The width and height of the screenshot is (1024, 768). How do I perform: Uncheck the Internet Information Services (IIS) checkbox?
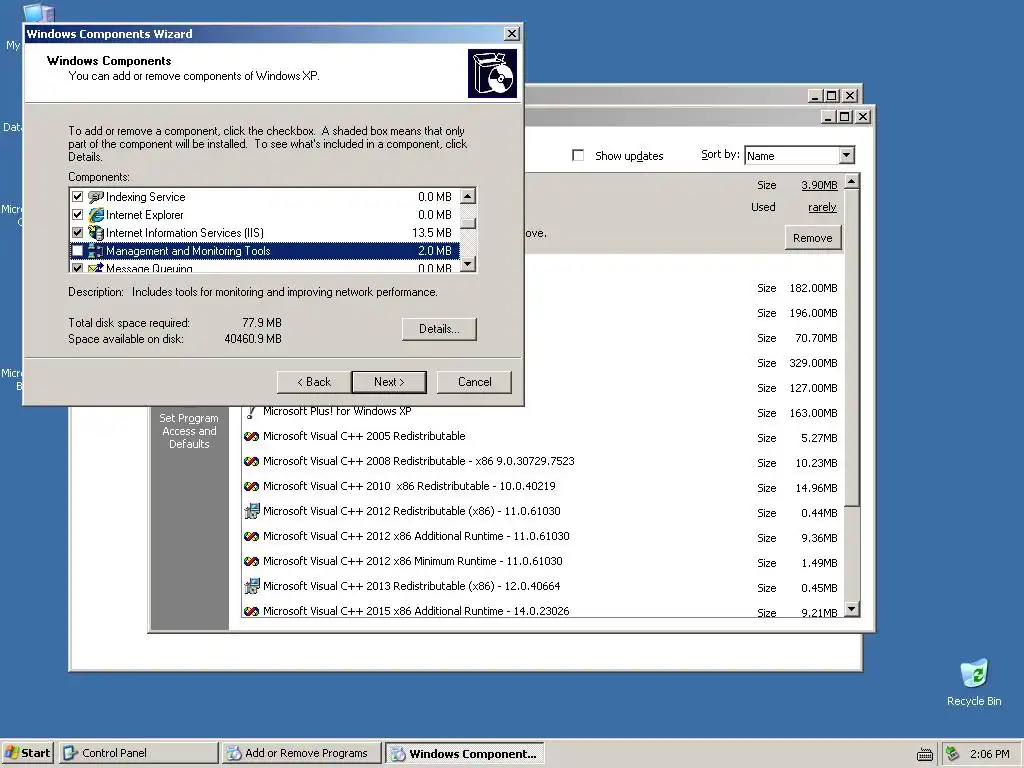pos(78,232)
